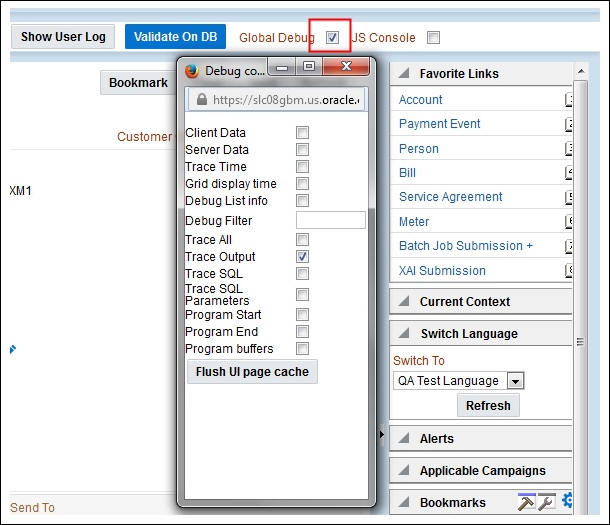
Task: Click the sidebar scrollbar up arrow
Action: click(581, 71)
